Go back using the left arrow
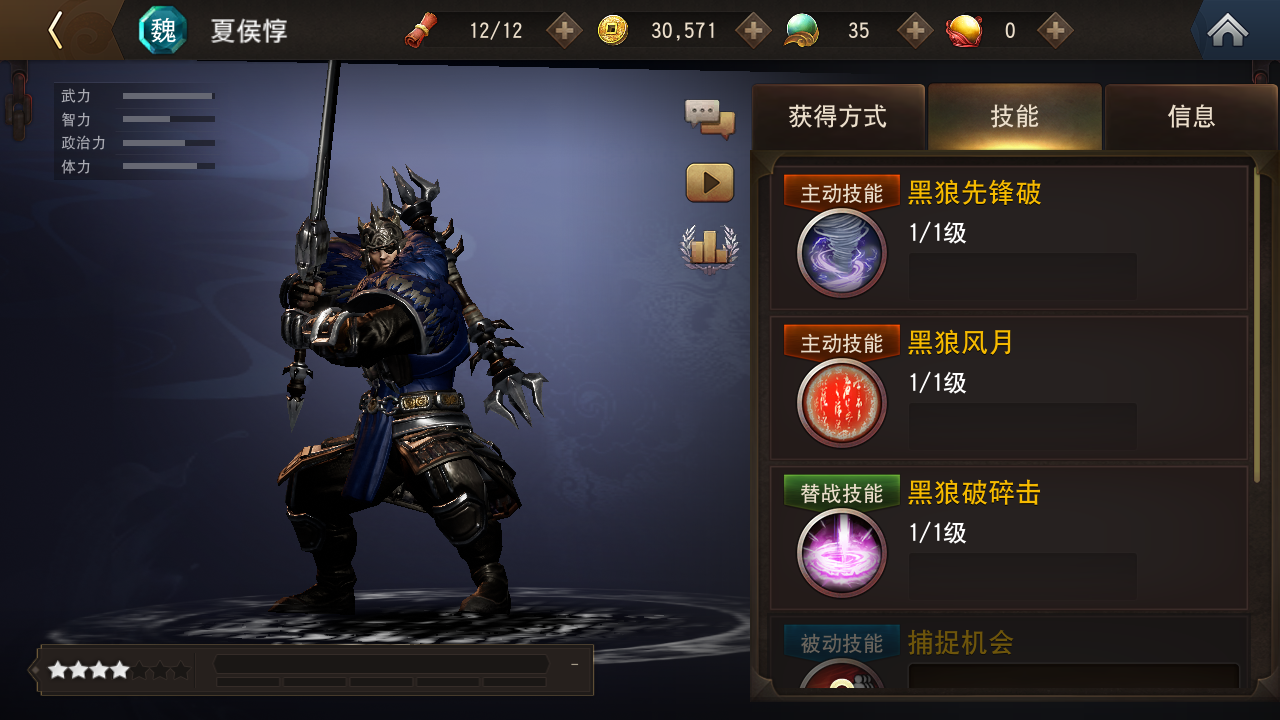This screenshot has width=1280, height=720. click(x=55, y=30)
